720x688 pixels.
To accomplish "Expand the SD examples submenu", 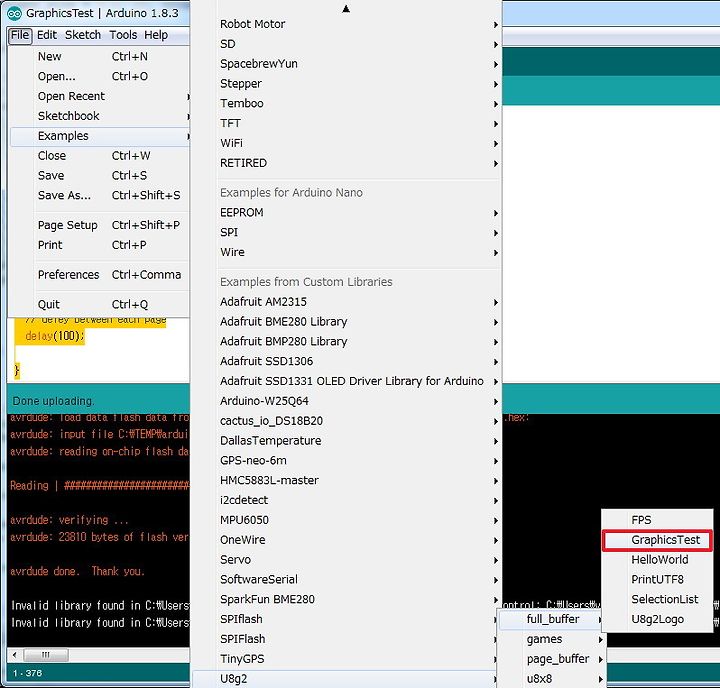I will (347, 44).
